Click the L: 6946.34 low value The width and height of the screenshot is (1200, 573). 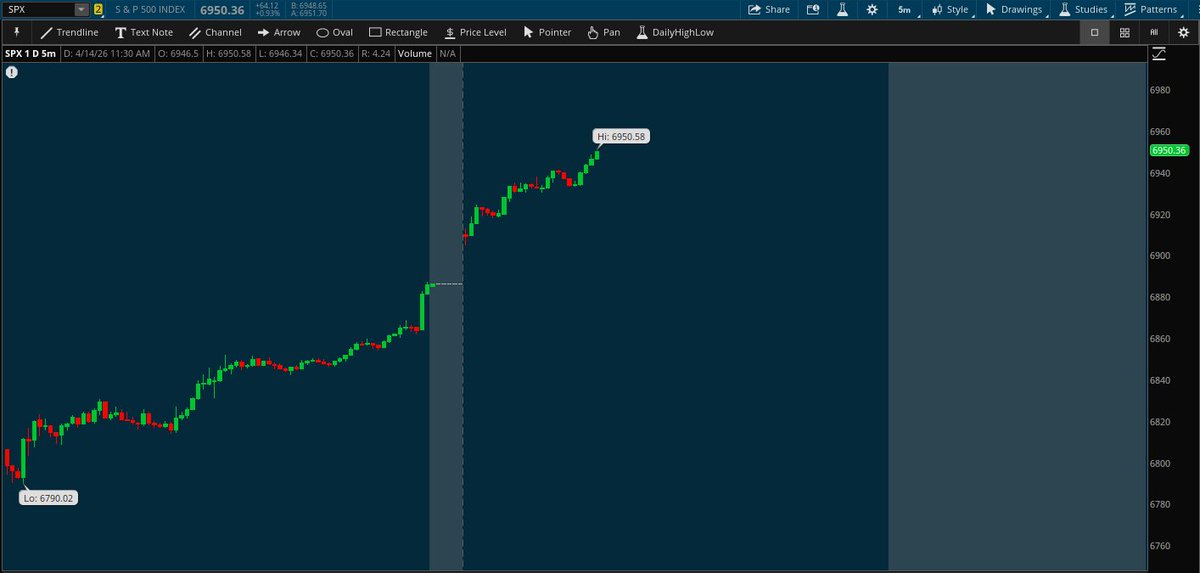[278, 53]
